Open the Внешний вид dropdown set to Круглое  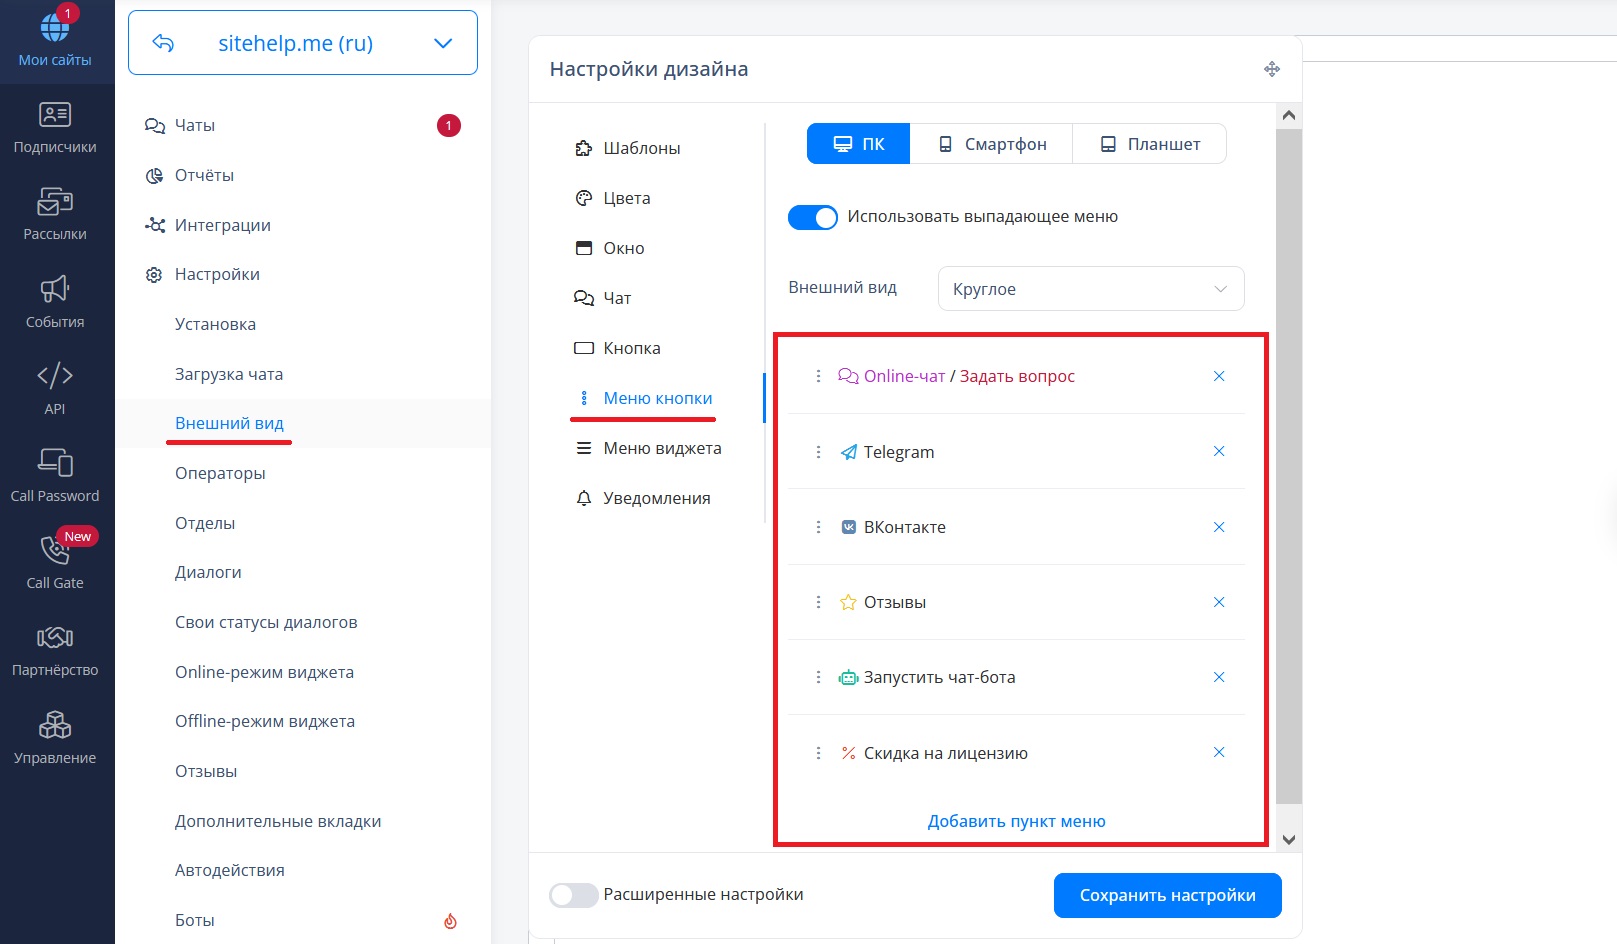pos(1090,289)
